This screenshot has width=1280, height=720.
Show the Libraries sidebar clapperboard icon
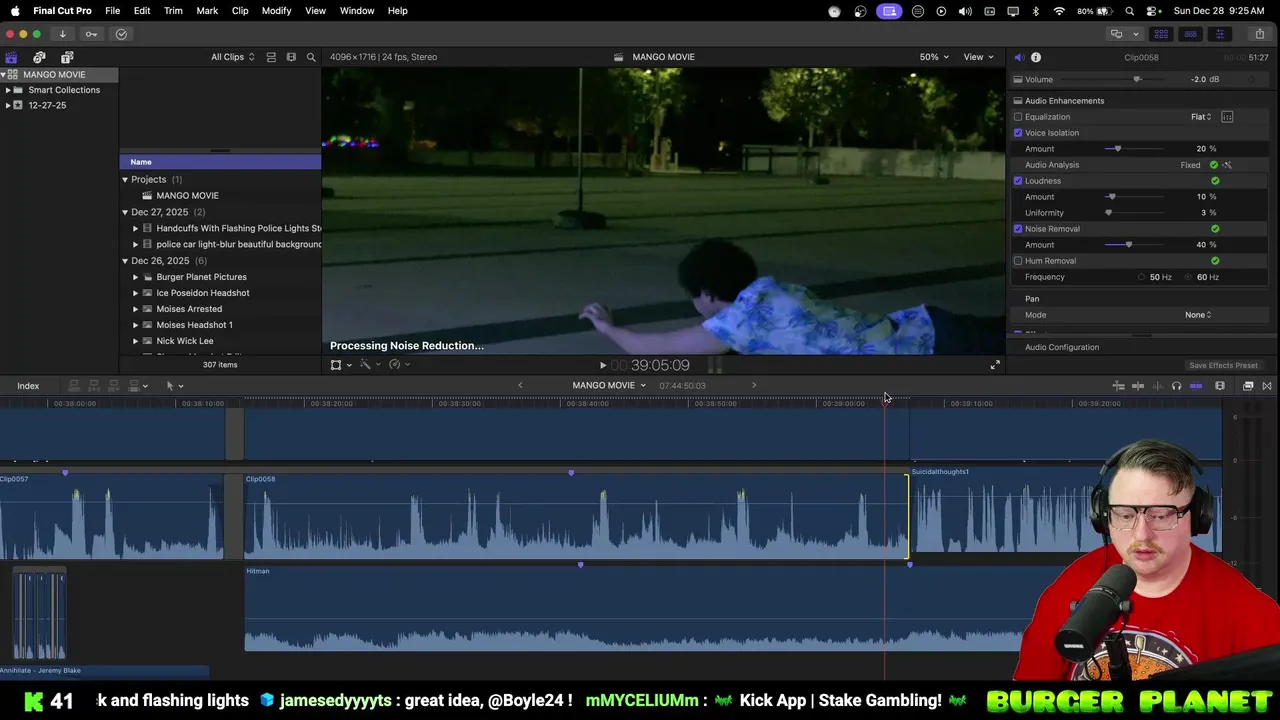click(x=11, y=57)
